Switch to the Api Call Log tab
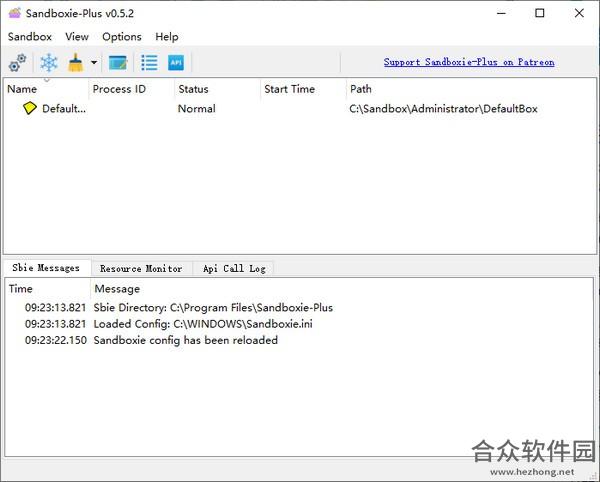This screenshot has width=600, height=482. click(x=234, y=269)
